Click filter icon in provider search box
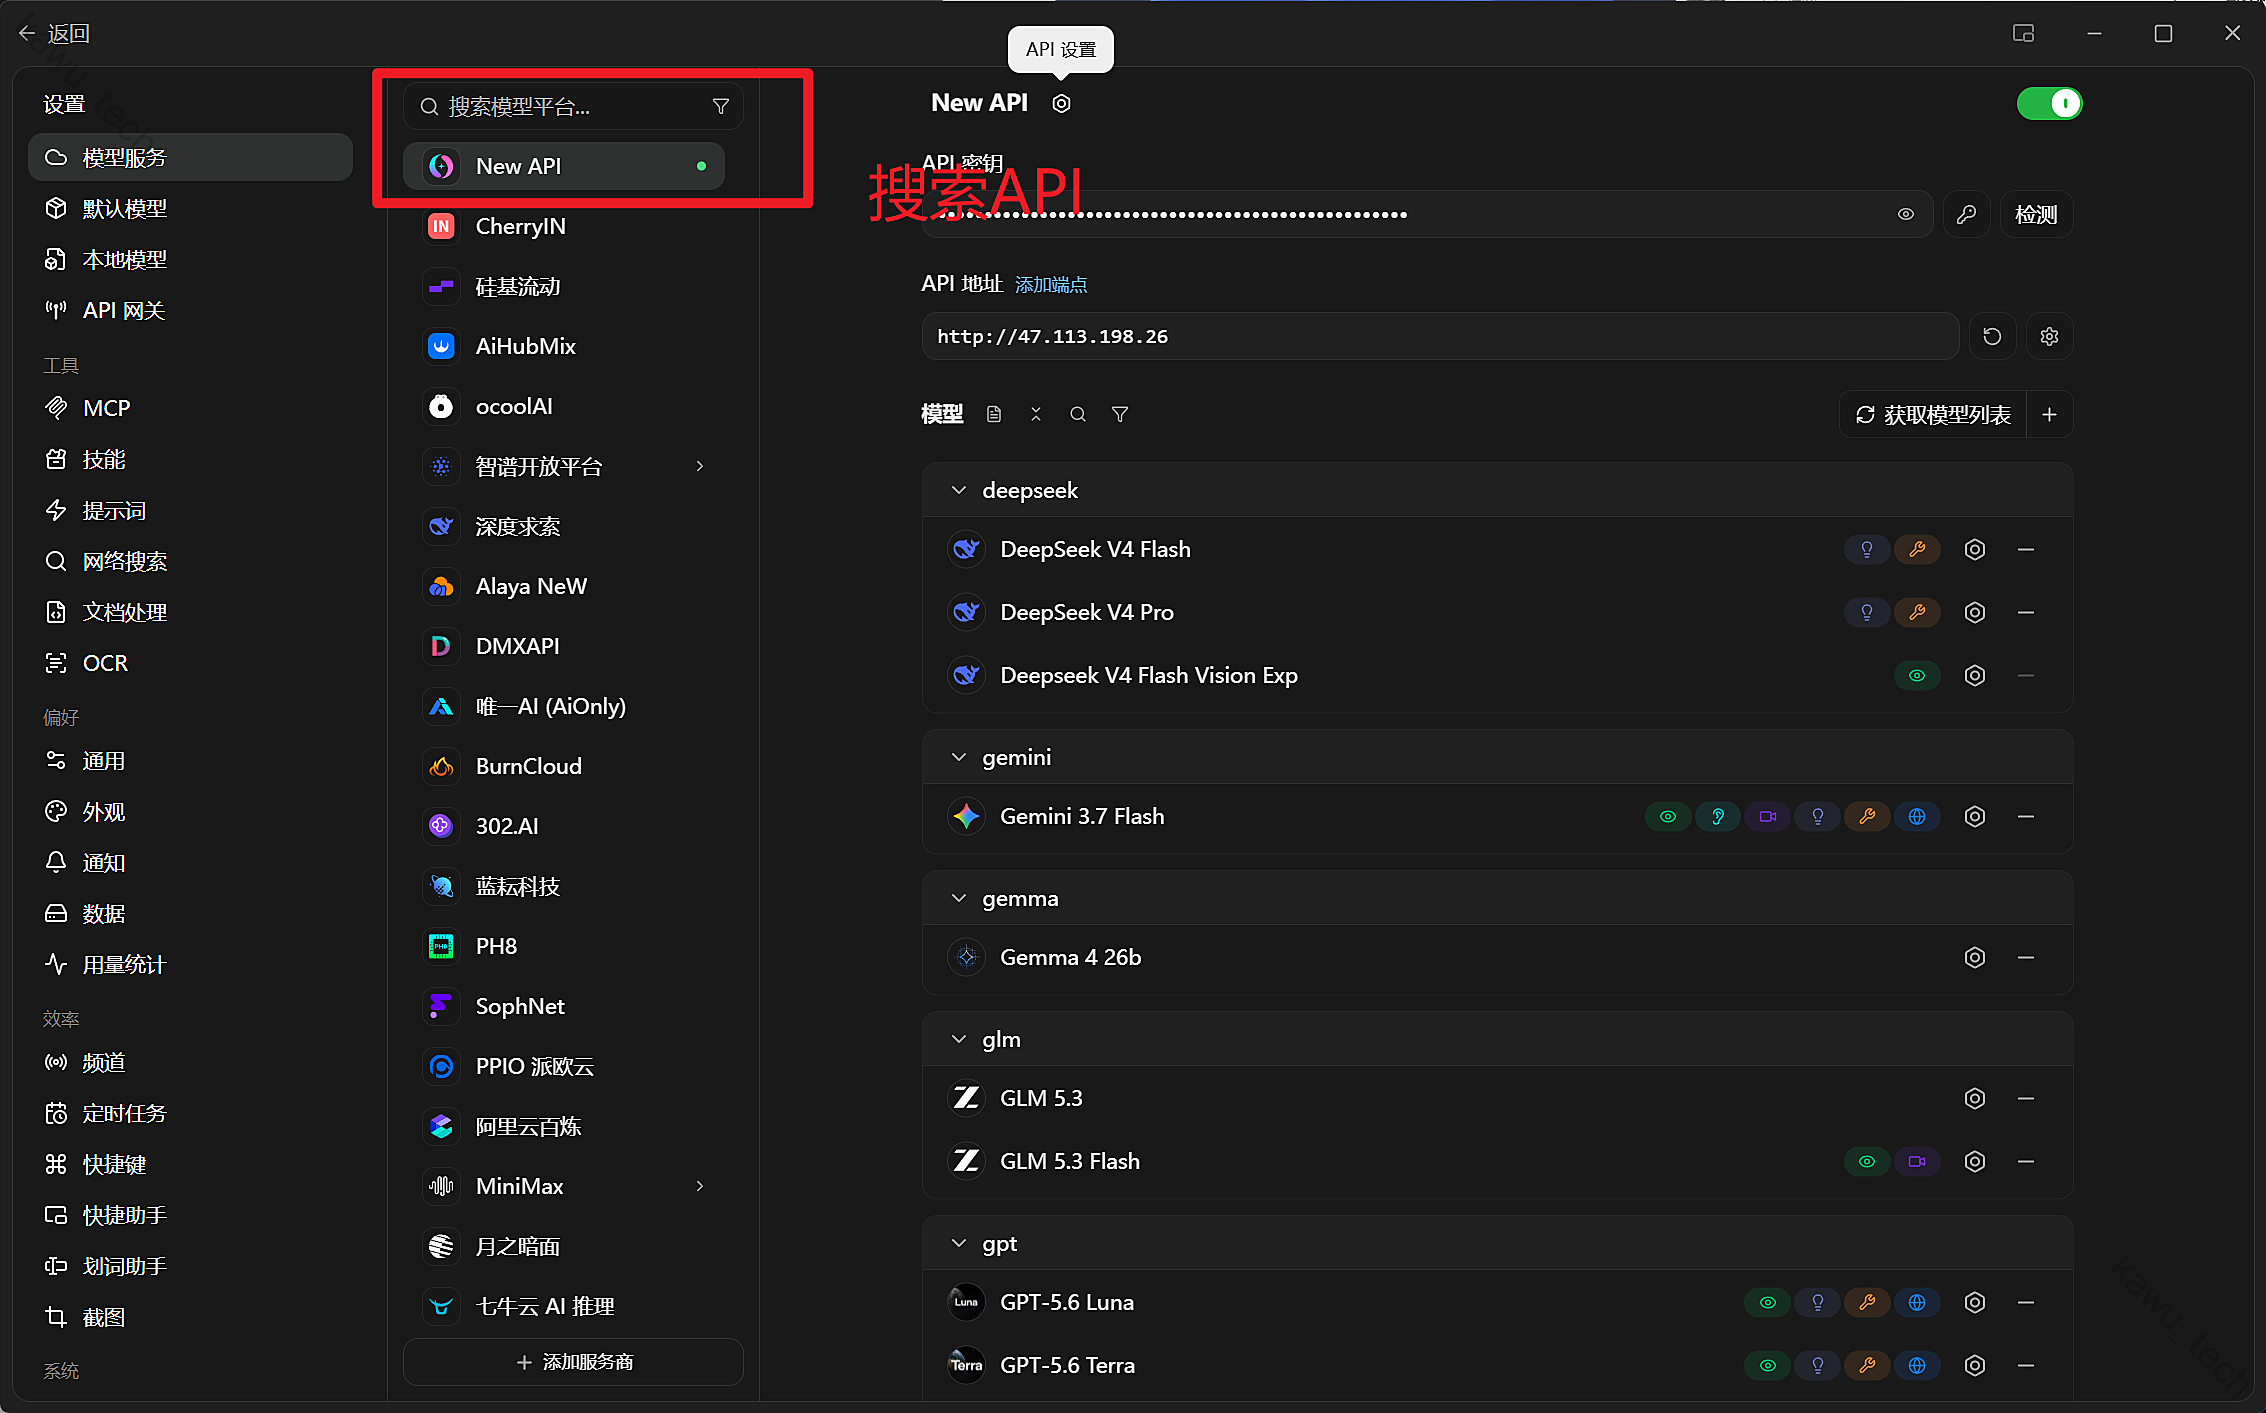The image size is (2266, 1413). tap(720, 107)
